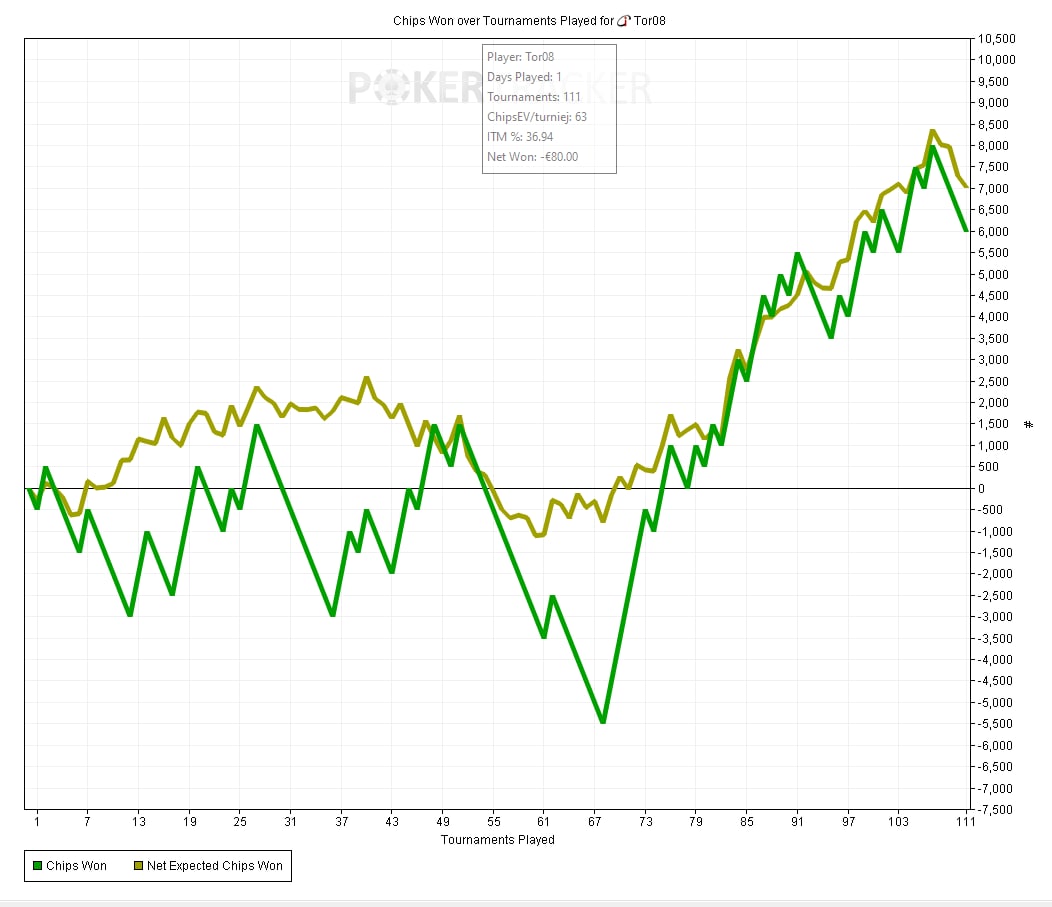Viewport: 1052px width, 907px height.
Task: Click the x-axis tick label 67
Action: [x=594, y=821]
